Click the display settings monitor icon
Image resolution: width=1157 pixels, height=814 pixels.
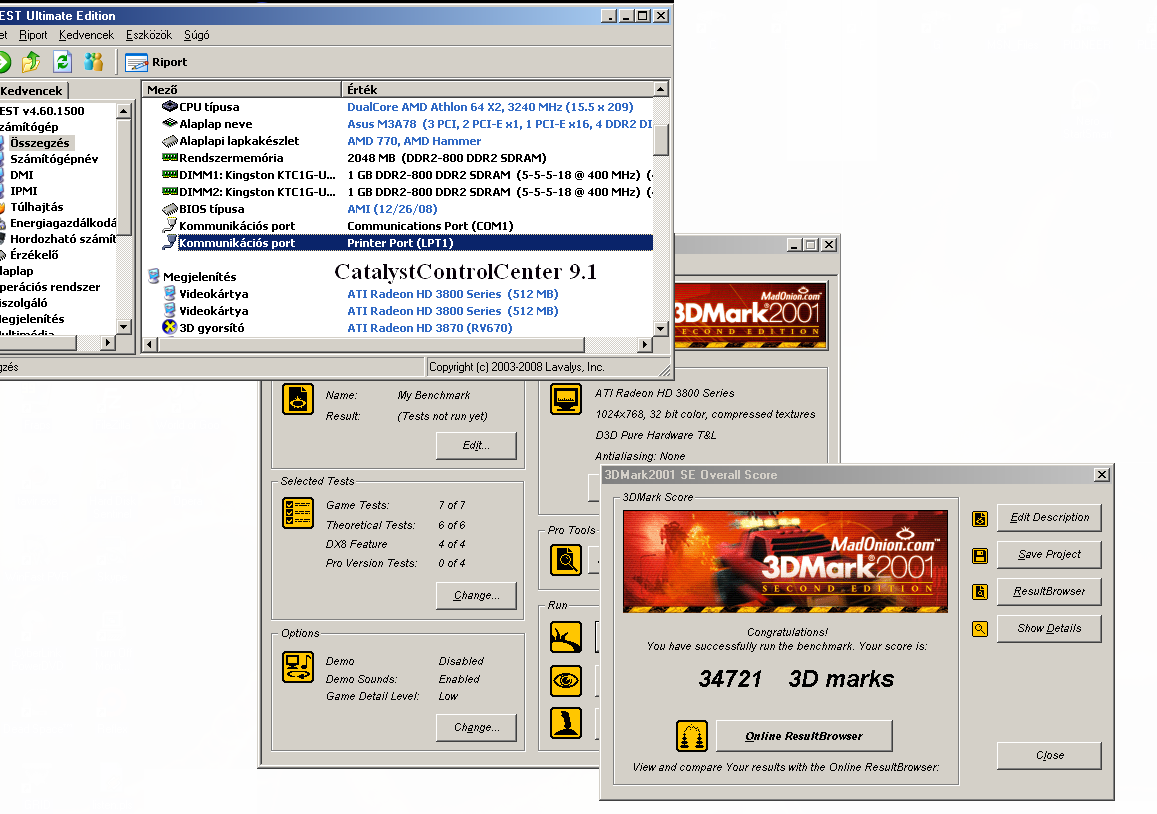(x=566, y=399)
